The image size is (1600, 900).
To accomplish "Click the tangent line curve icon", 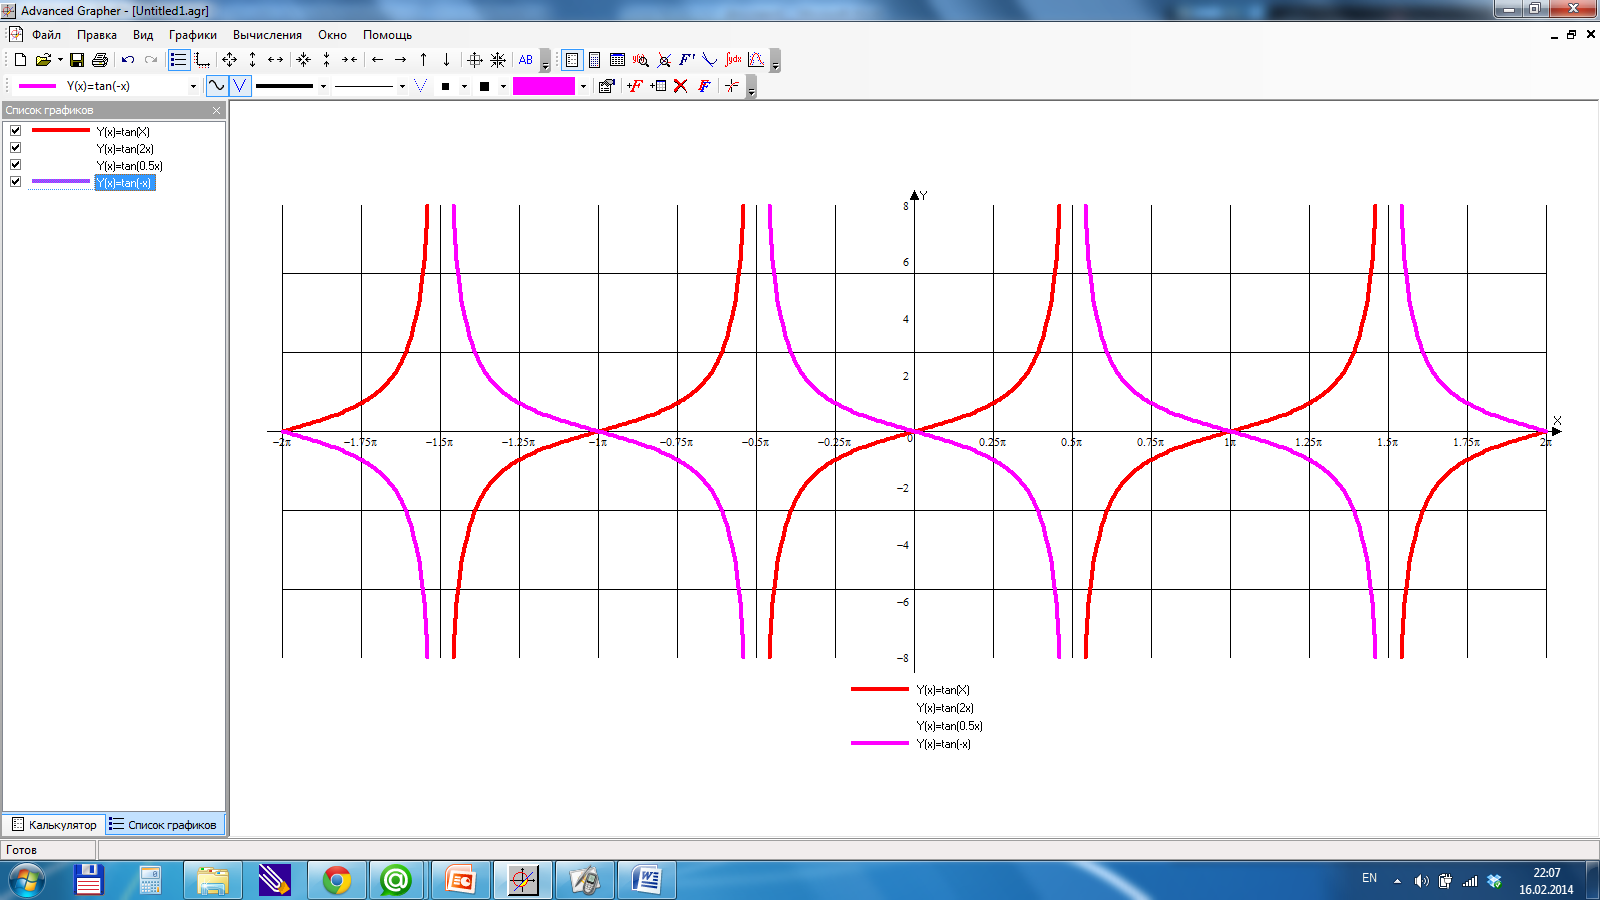I will click(710, 60).
